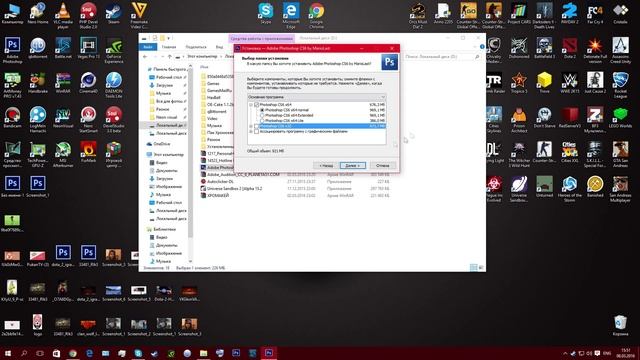Switch Explorer to large icons view button
640x360 pixels.
(481, 268)
